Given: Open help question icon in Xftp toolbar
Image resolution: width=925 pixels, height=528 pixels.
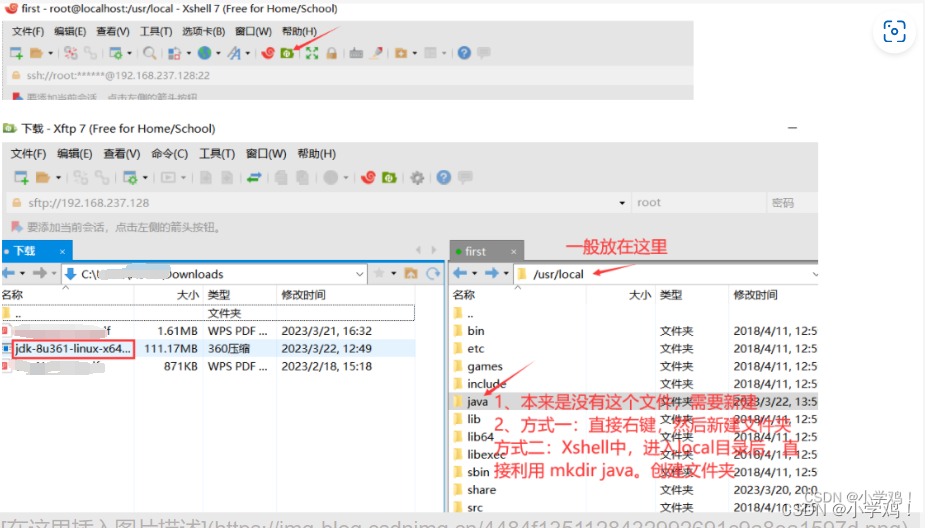Looking at the screenshot, I should pyautogui.click(x=444, y=178).
